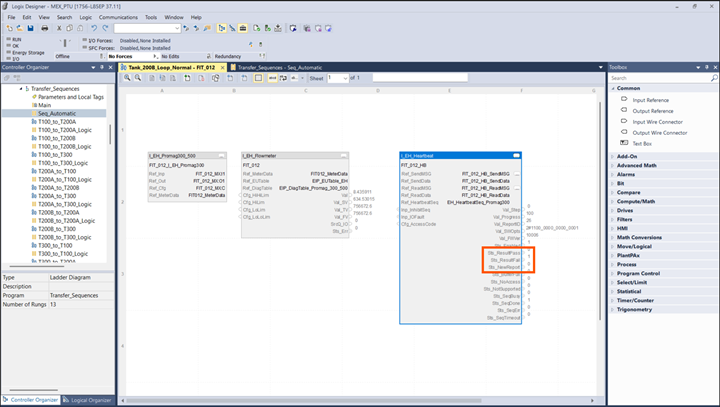This screenshot has height=407, width=720.
Task: Open the Sheet number dropdown
Action: click(345, 78)
